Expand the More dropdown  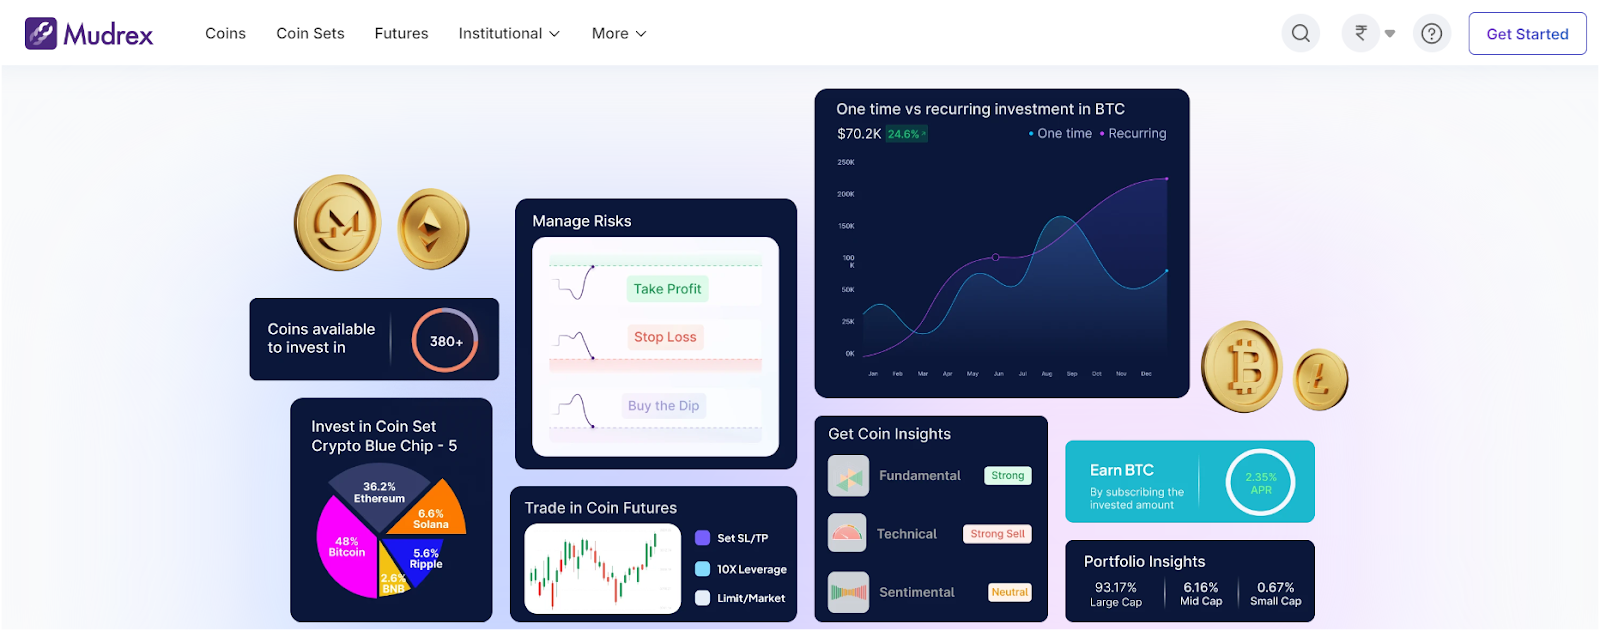pos(619,33)
